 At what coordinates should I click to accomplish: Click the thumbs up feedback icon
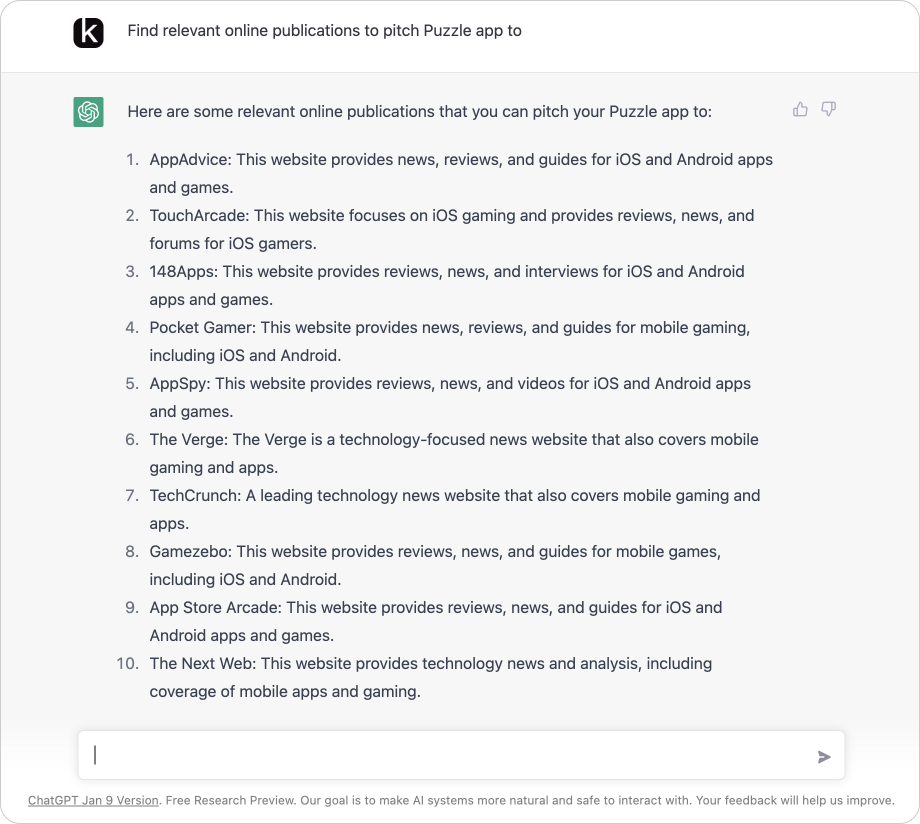click(x=800, y=109)
